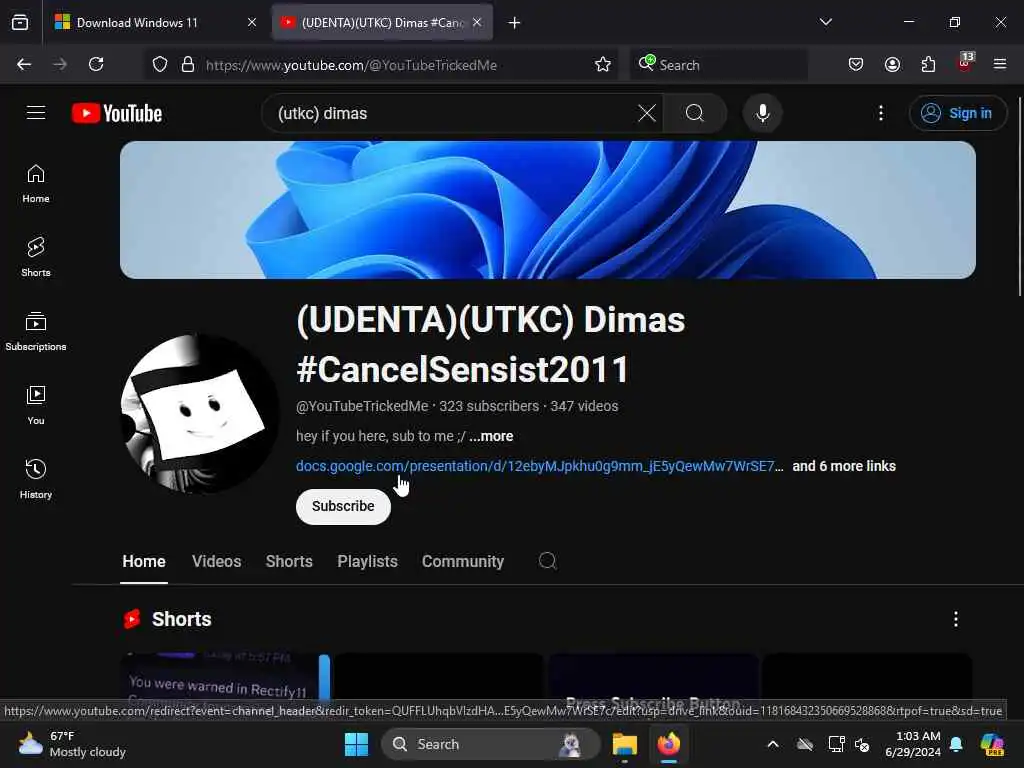Image resolution: width=1024 pixels, height=768 pixels.
Task: Go to the YouTube logo home link
Action: 117,113
